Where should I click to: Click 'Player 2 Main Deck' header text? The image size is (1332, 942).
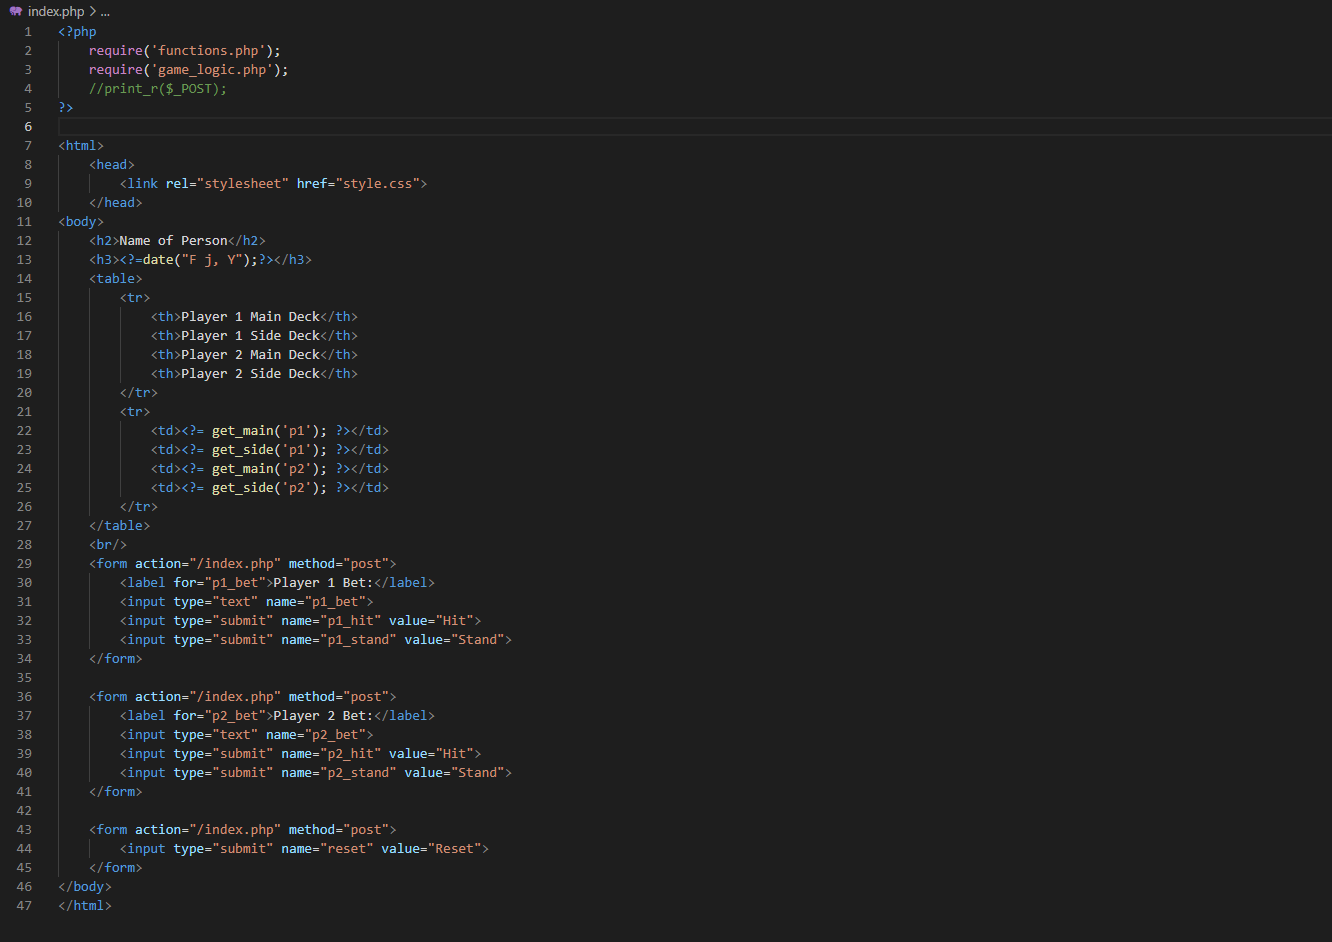point(251,354)
